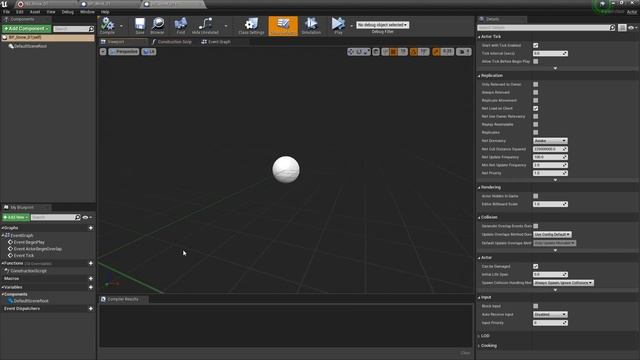Toggle Start with Tick Enabled checkbox

click(536, 45)
